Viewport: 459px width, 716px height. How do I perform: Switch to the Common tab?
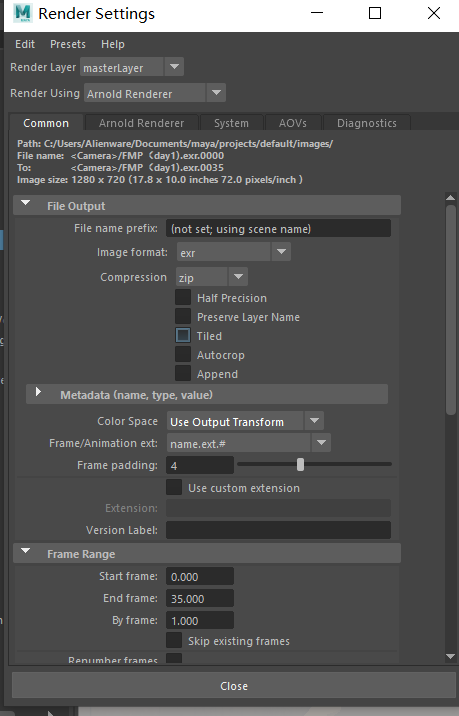tap(46, 123)
